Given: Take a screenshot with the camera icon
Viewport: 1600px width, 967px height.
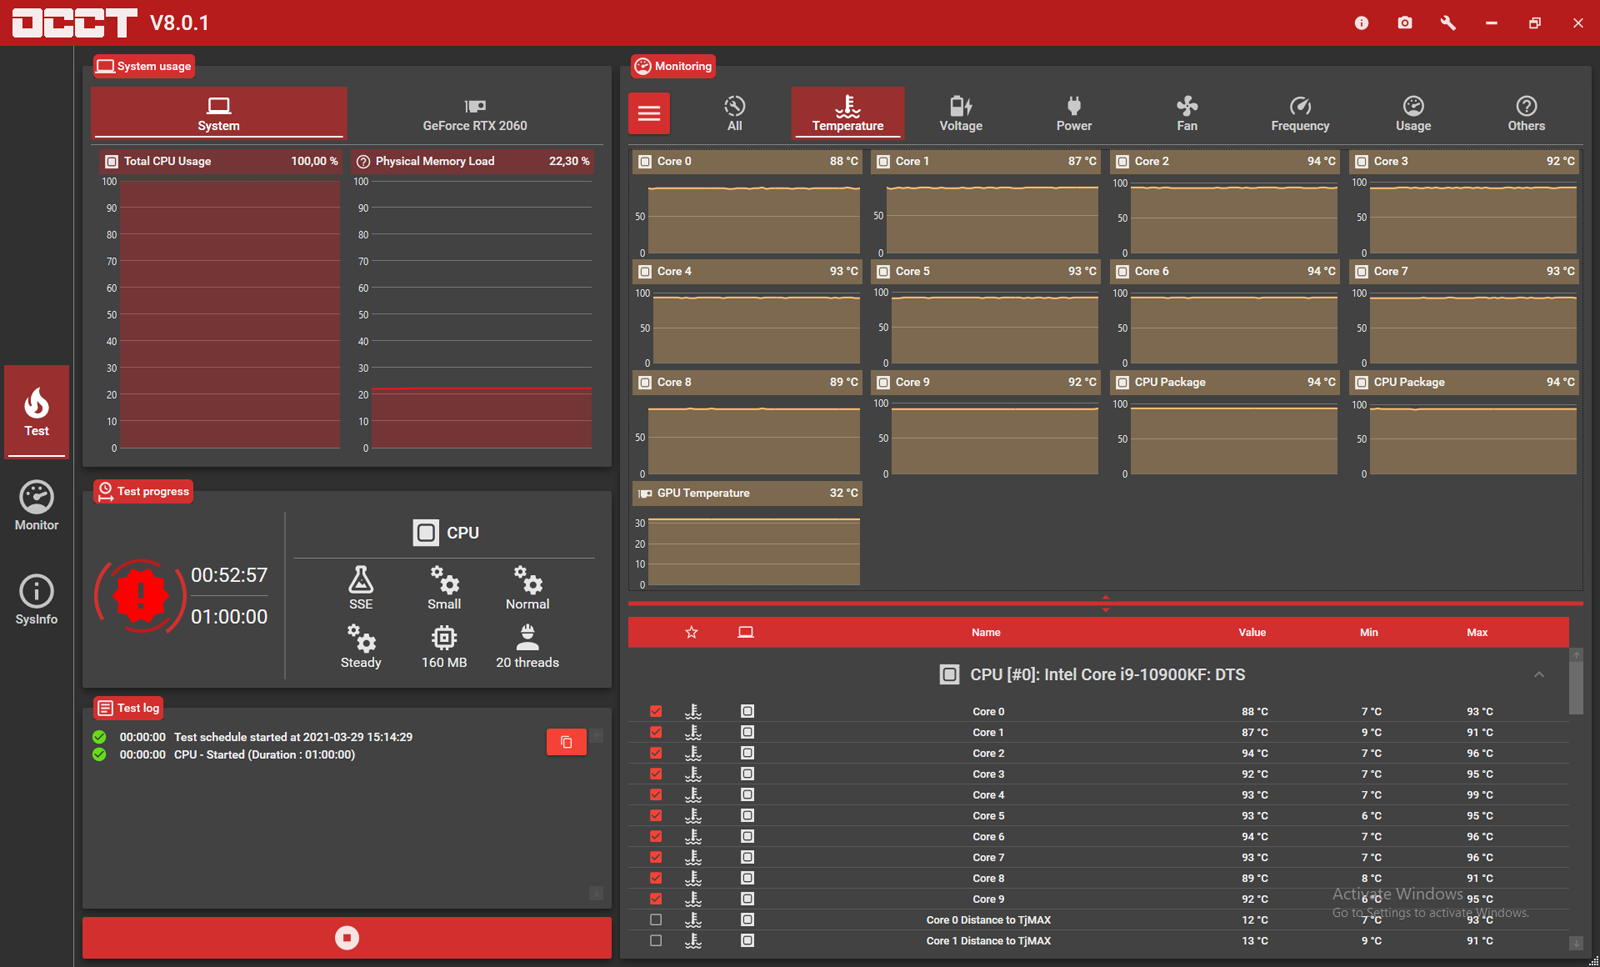Looking at the screenshot, I should 1405,23.
